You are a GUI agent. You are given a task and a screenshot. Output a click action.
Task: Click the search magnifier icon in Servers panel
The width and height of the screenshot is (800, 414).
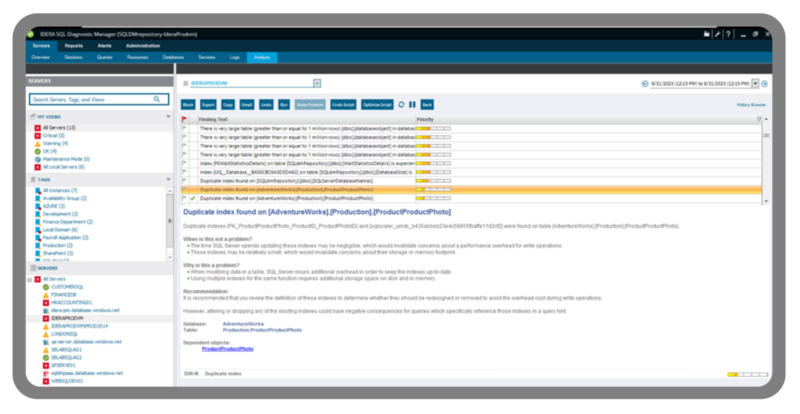pyautogui.click(x=155, y=100)
